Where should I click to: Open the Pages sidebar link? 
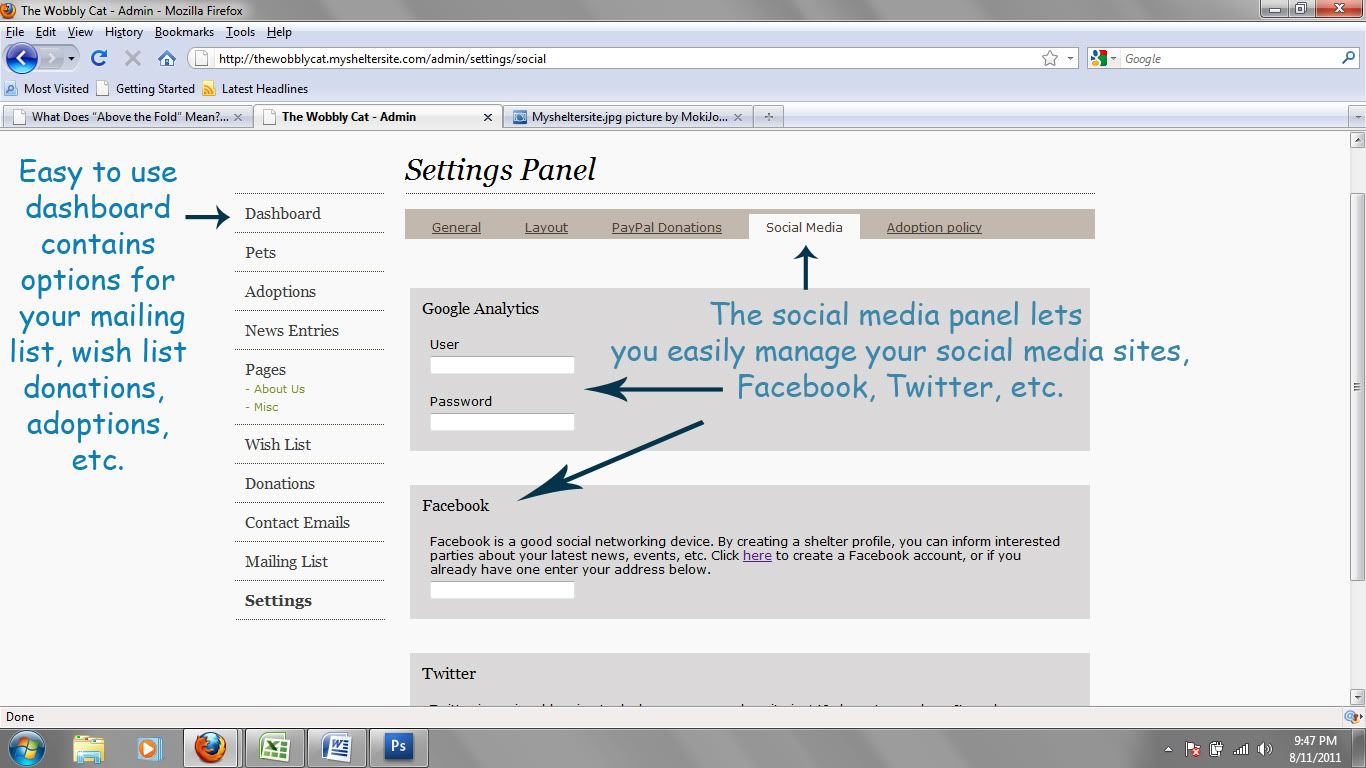click(265, 369)
